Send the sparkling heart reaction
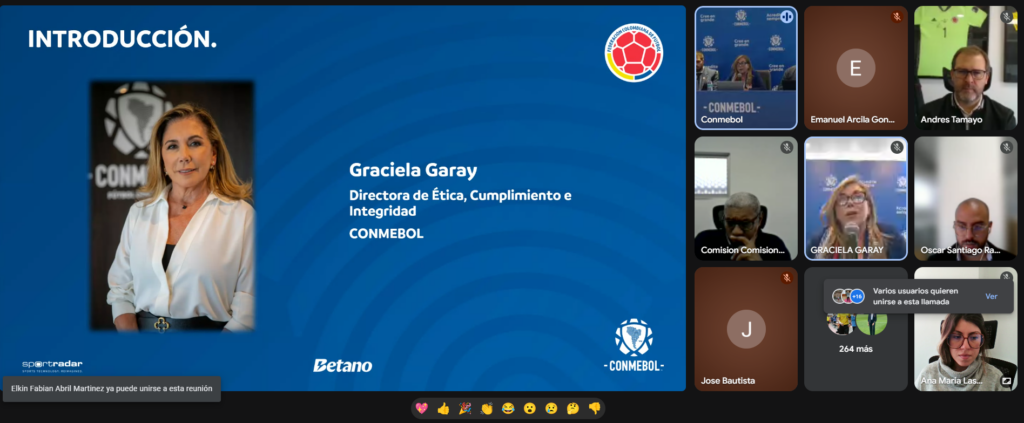This screenshot has height=423, width=1024. coord(422,409)
